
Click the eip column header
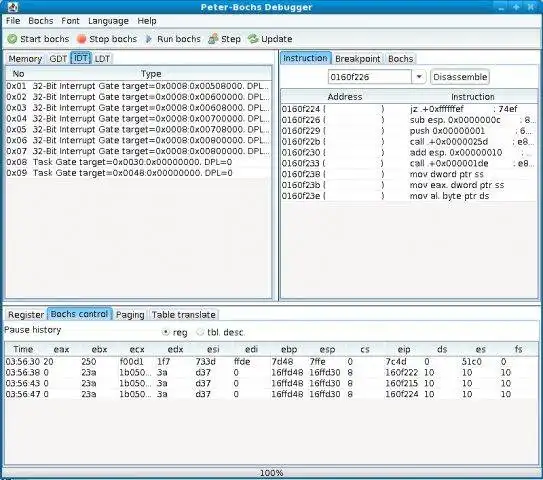click(x=404, y=349)
